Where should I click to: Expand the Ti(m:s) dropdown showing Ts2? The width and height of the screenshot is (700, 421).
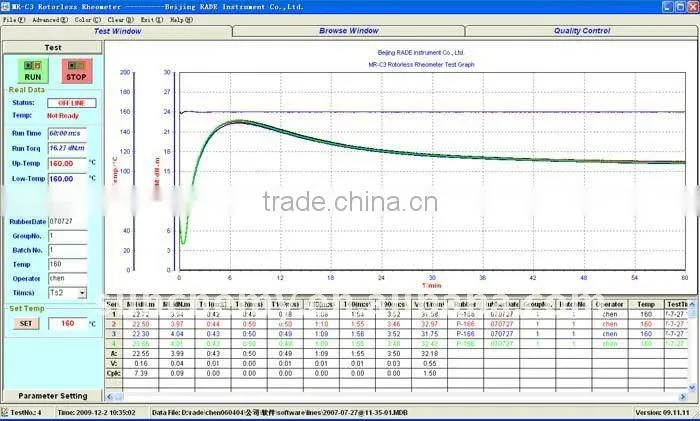82,293
